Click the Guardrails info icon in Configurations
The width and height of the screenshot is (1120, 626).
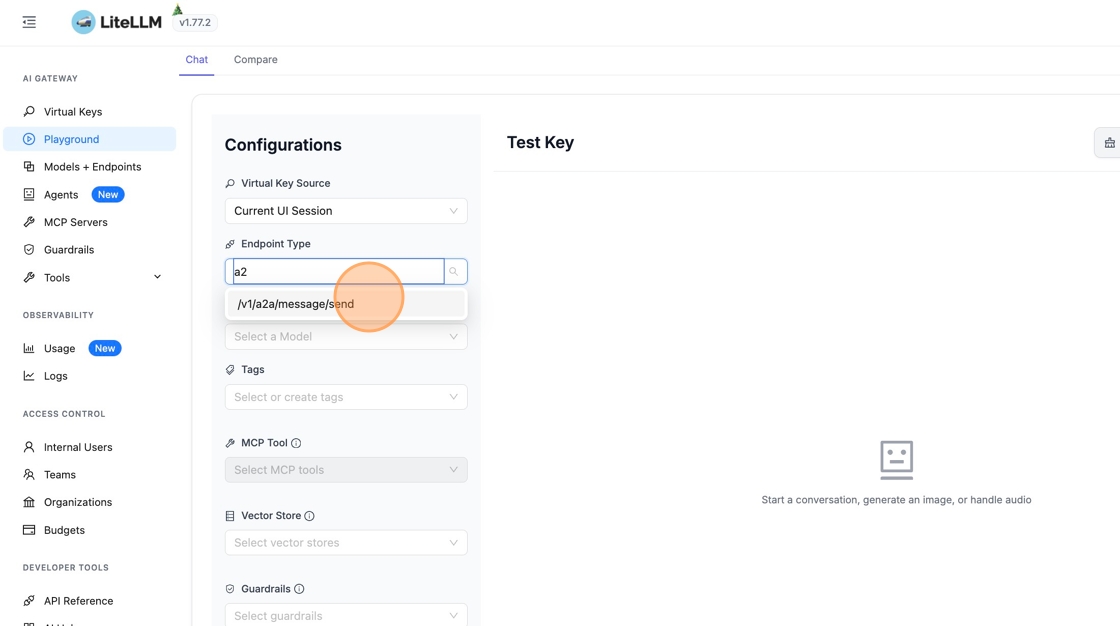click(x=299, y=589)
